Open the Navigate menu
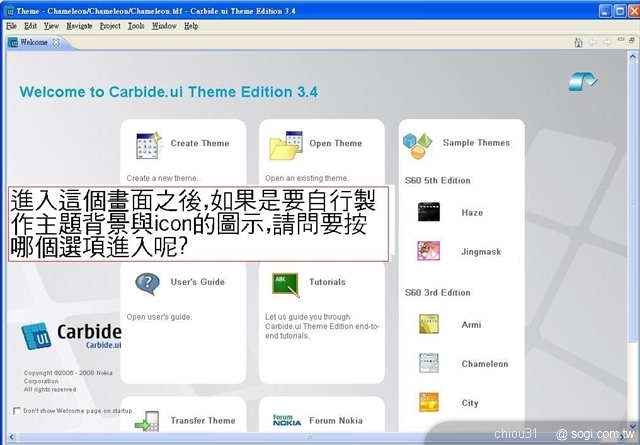Screen dimensions: 640x445 pos(79,26)
